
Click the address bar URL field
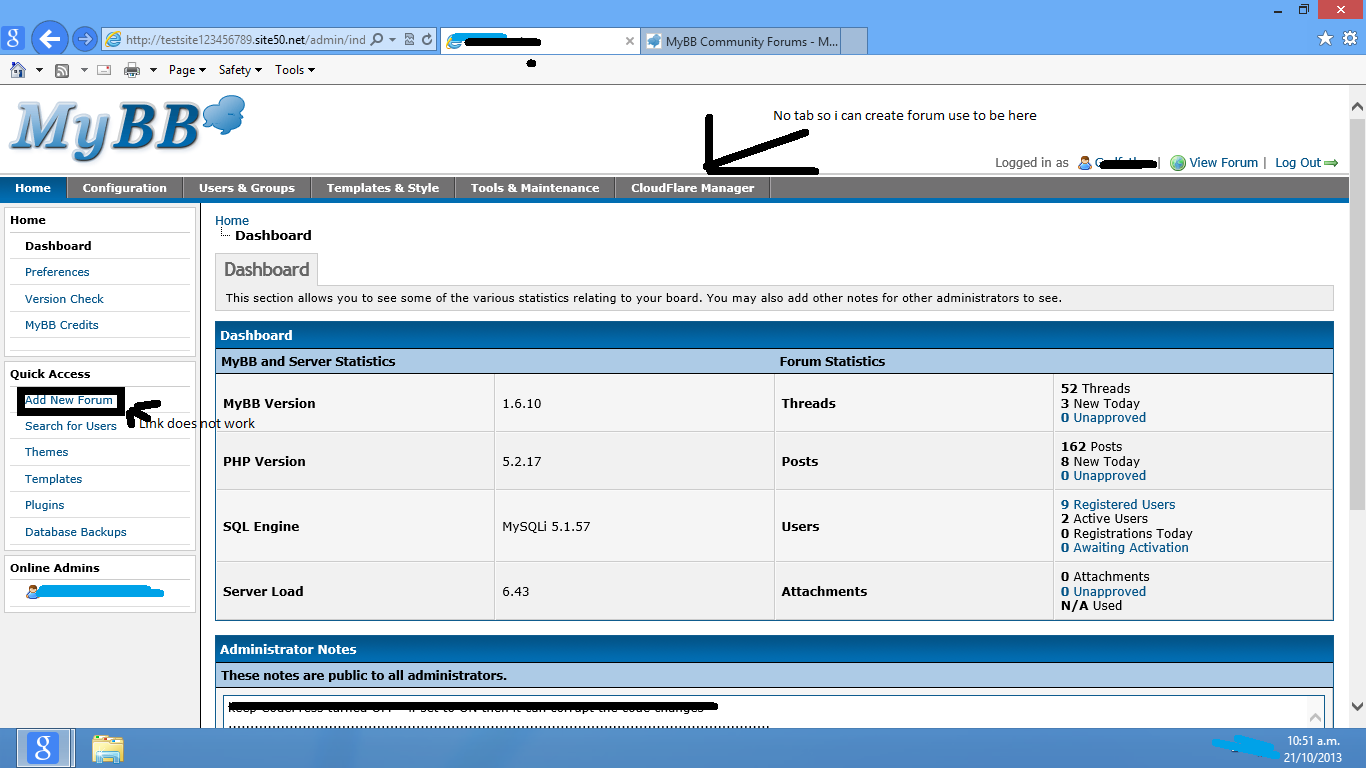coord(246,40)
